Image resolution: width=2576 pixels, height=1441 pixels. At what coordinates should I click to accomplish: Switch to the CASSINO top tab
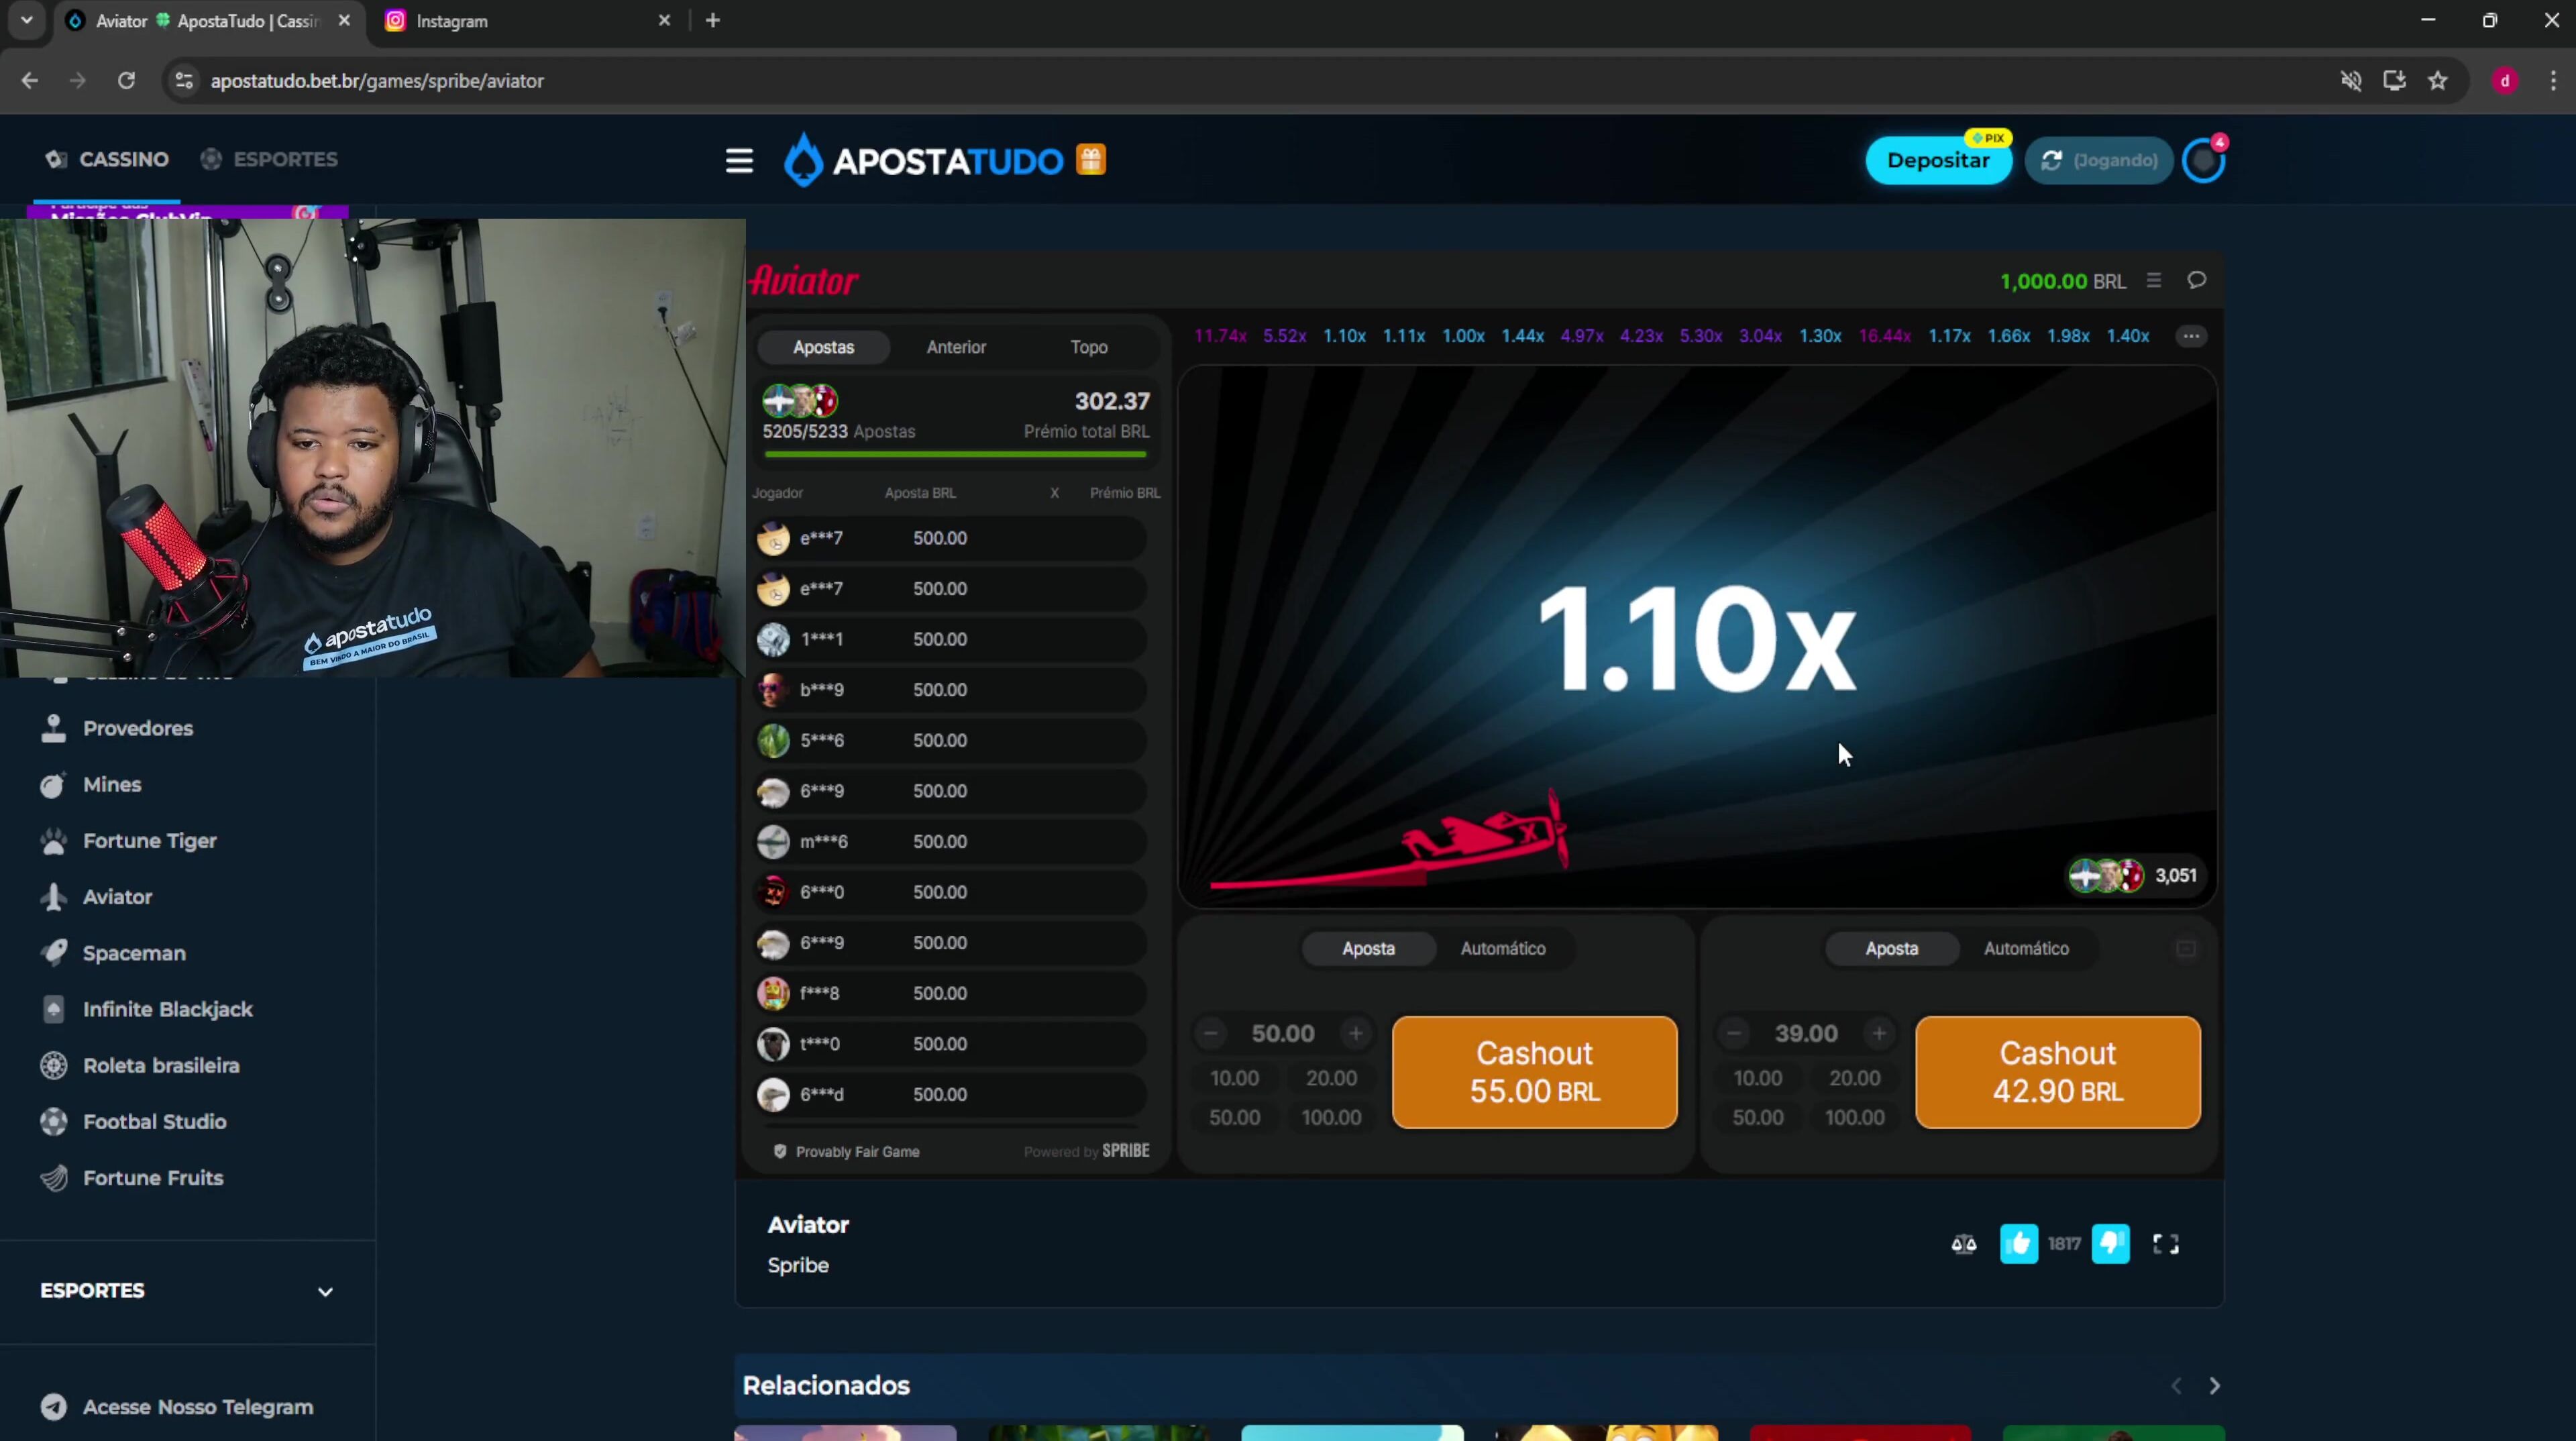pyautogui.click(x=107, y=159)
